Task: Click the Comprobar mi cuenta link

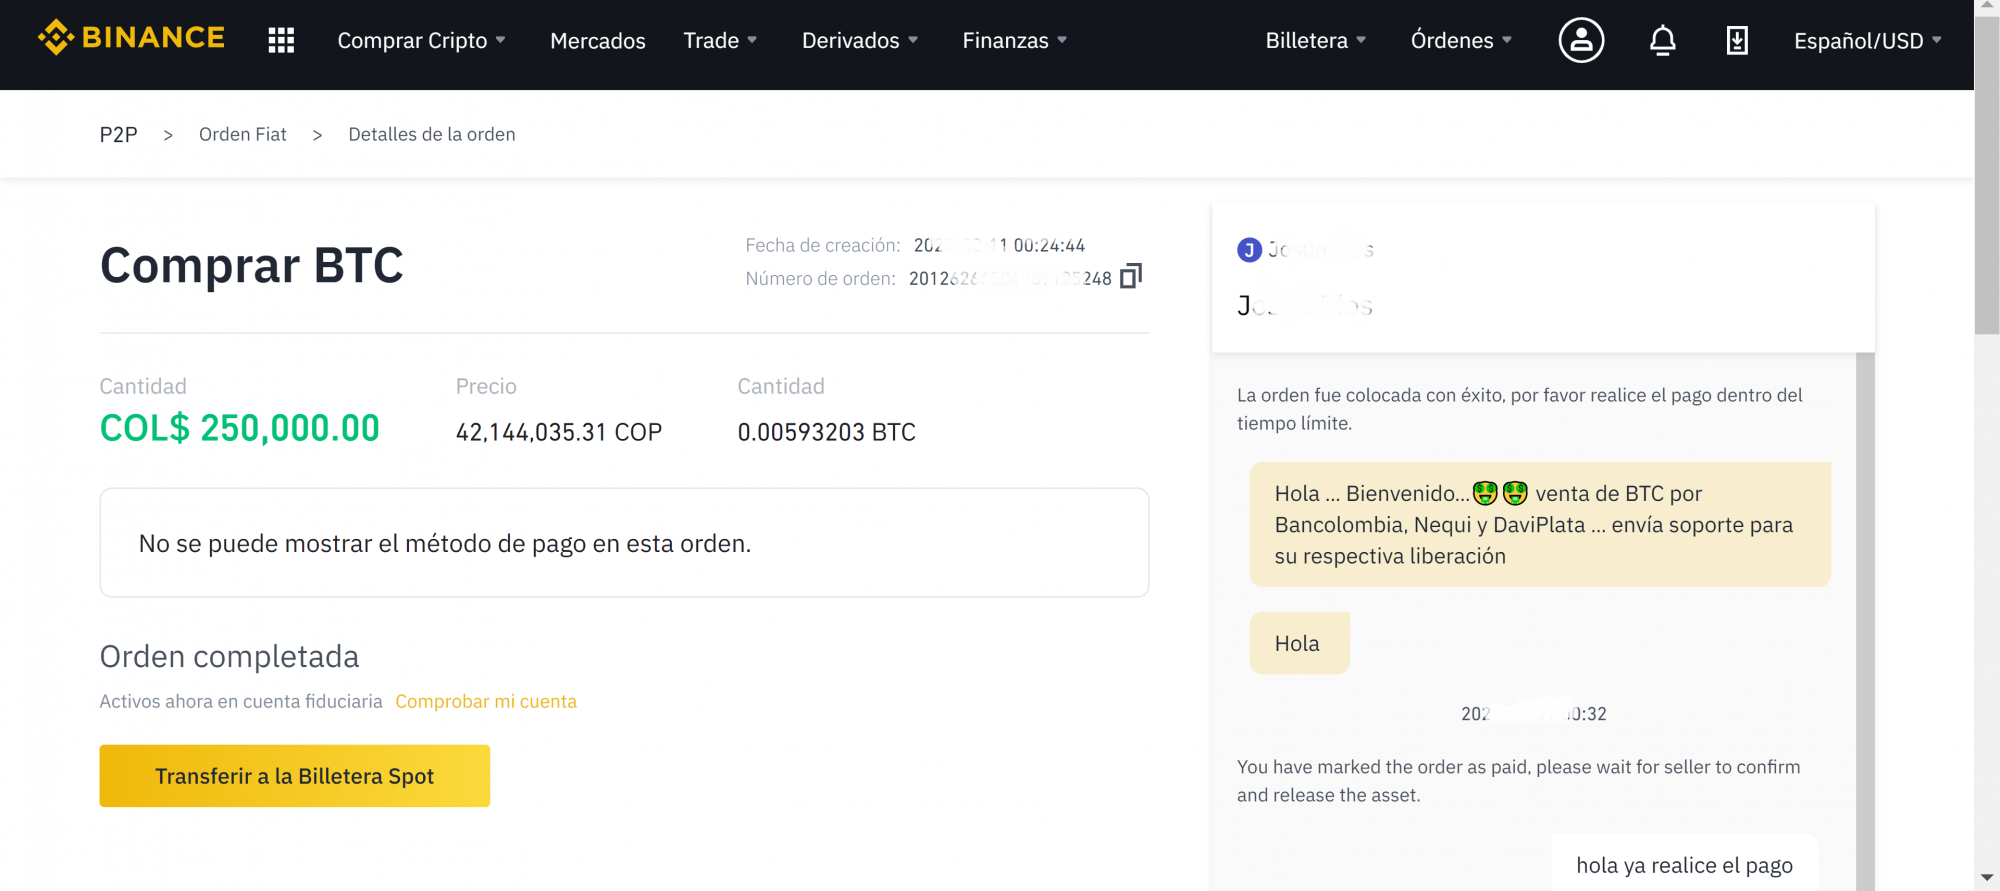Action: 486,701
